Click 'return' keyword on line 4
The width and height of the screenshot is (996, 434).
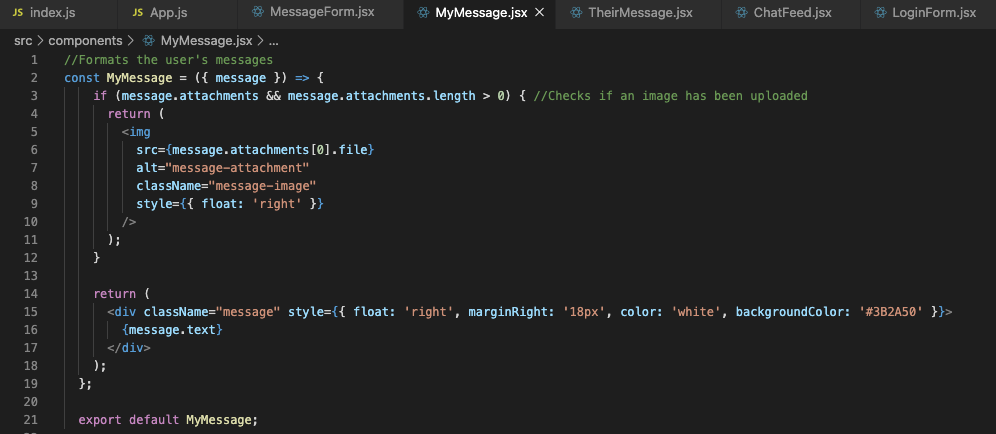tap(129, 114)
